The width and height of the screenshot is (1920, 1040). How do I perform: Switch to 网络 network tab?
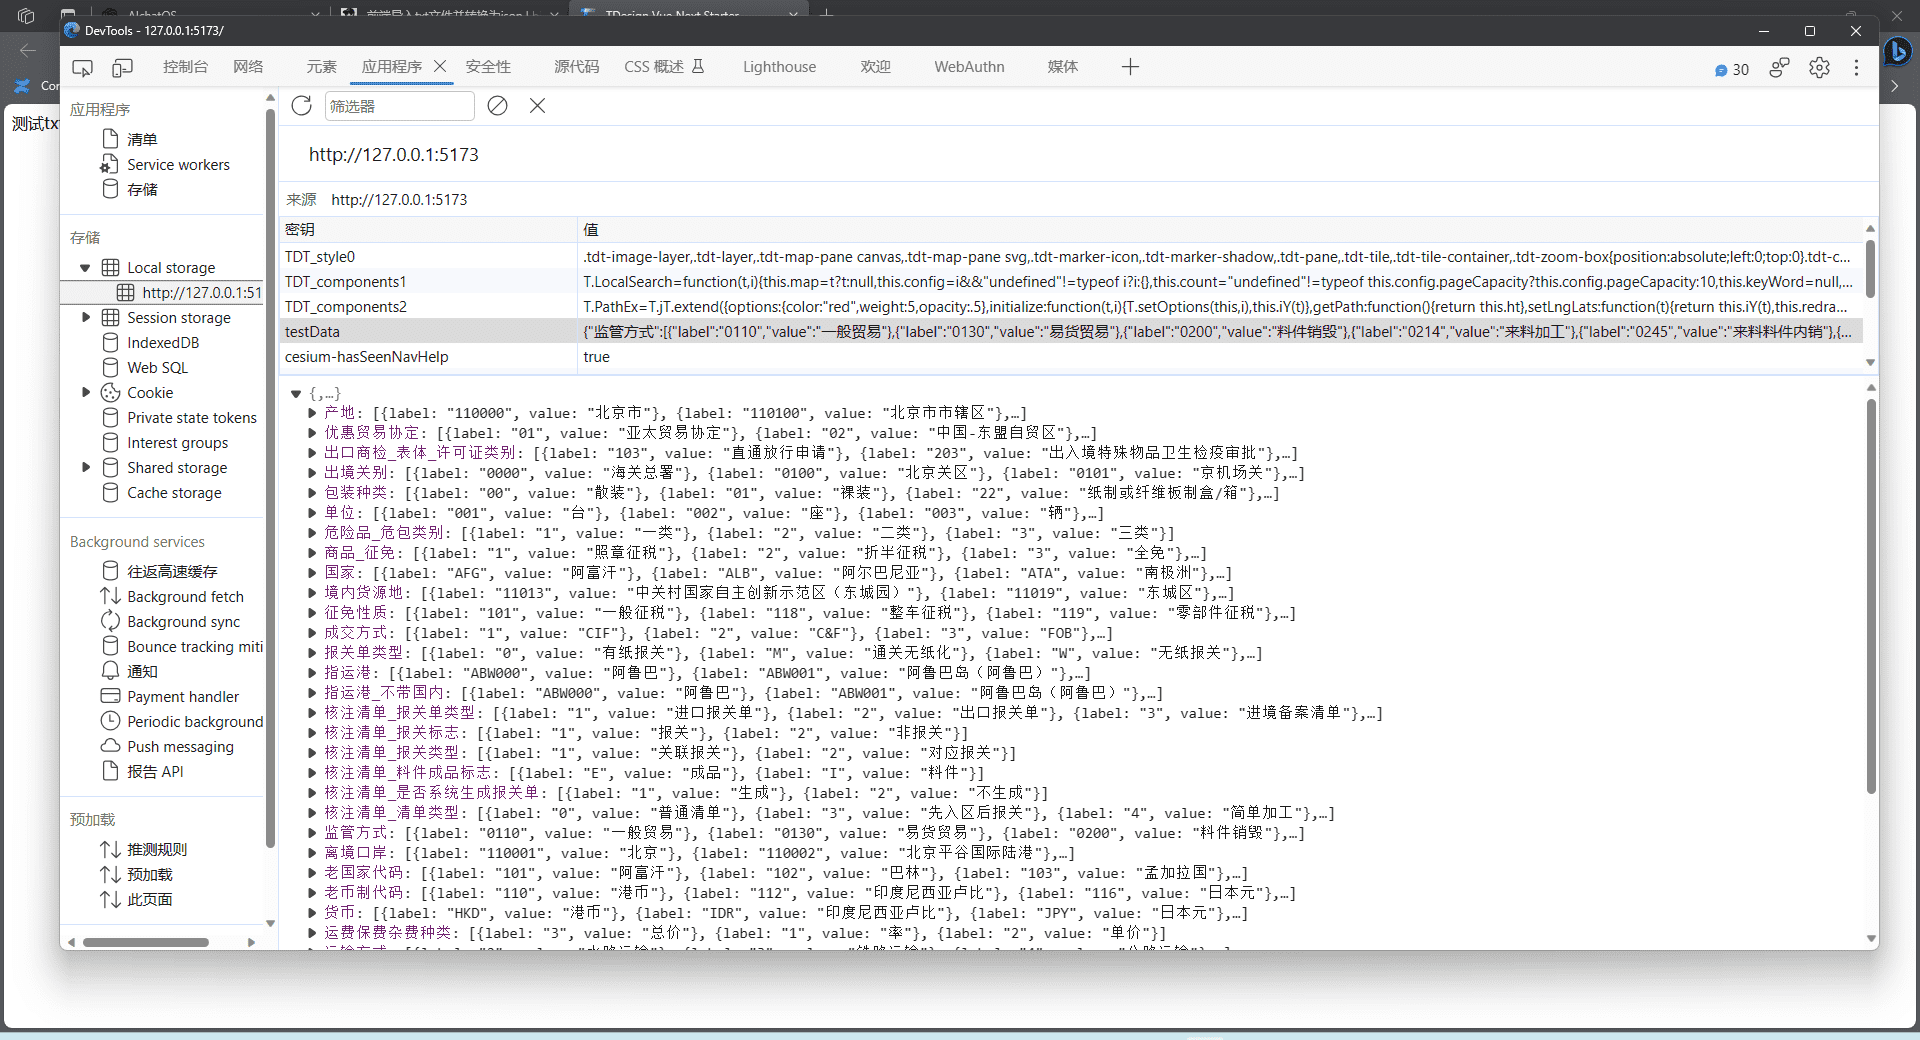[x=248, y=67]
